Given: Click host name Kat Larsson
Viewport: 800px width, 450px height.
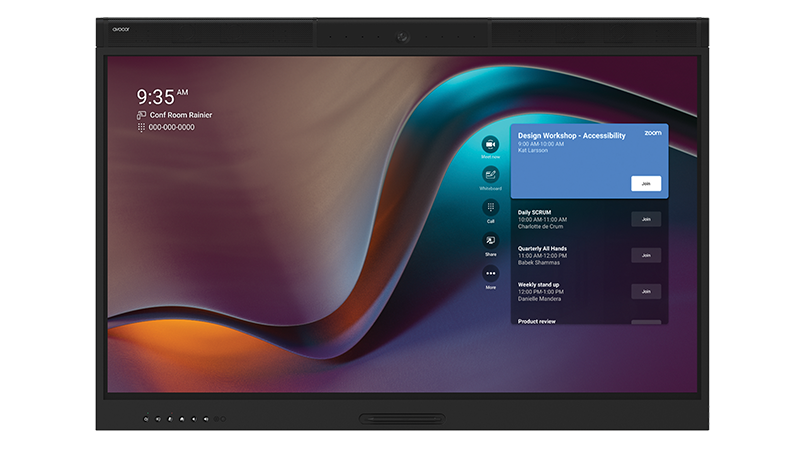Looking at the screenshot, I should 533,151.
